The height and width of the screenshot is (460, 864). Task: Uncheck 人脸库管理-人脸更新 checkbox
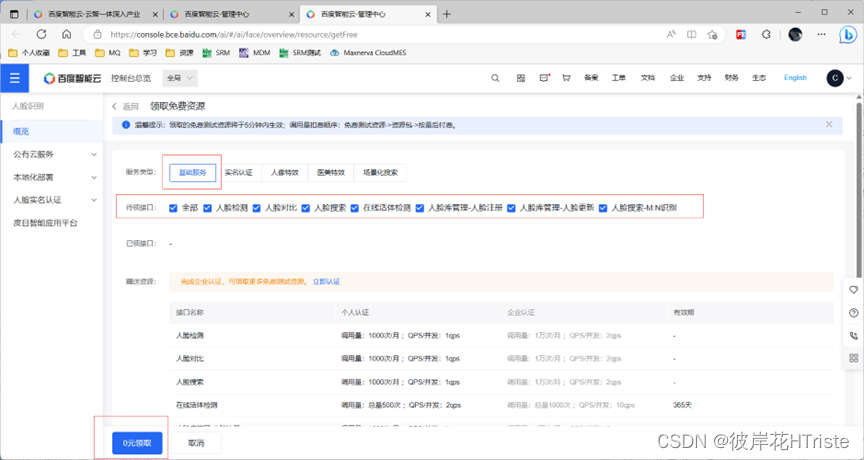point(511,208)
